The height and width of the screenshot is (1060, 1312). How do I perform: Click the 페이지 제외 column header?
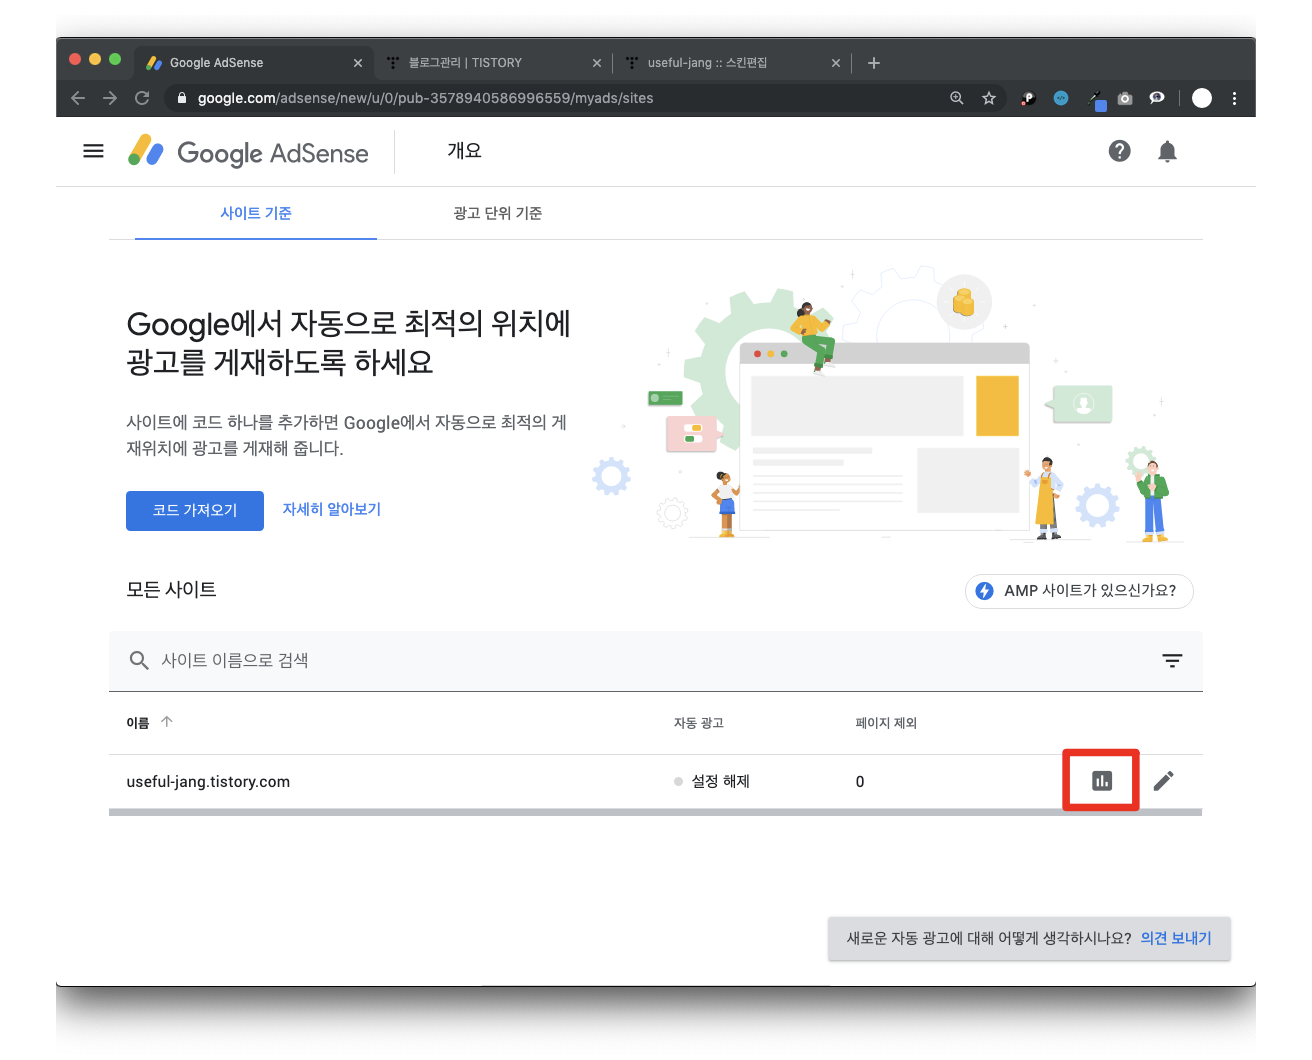(x=886, y=723)
